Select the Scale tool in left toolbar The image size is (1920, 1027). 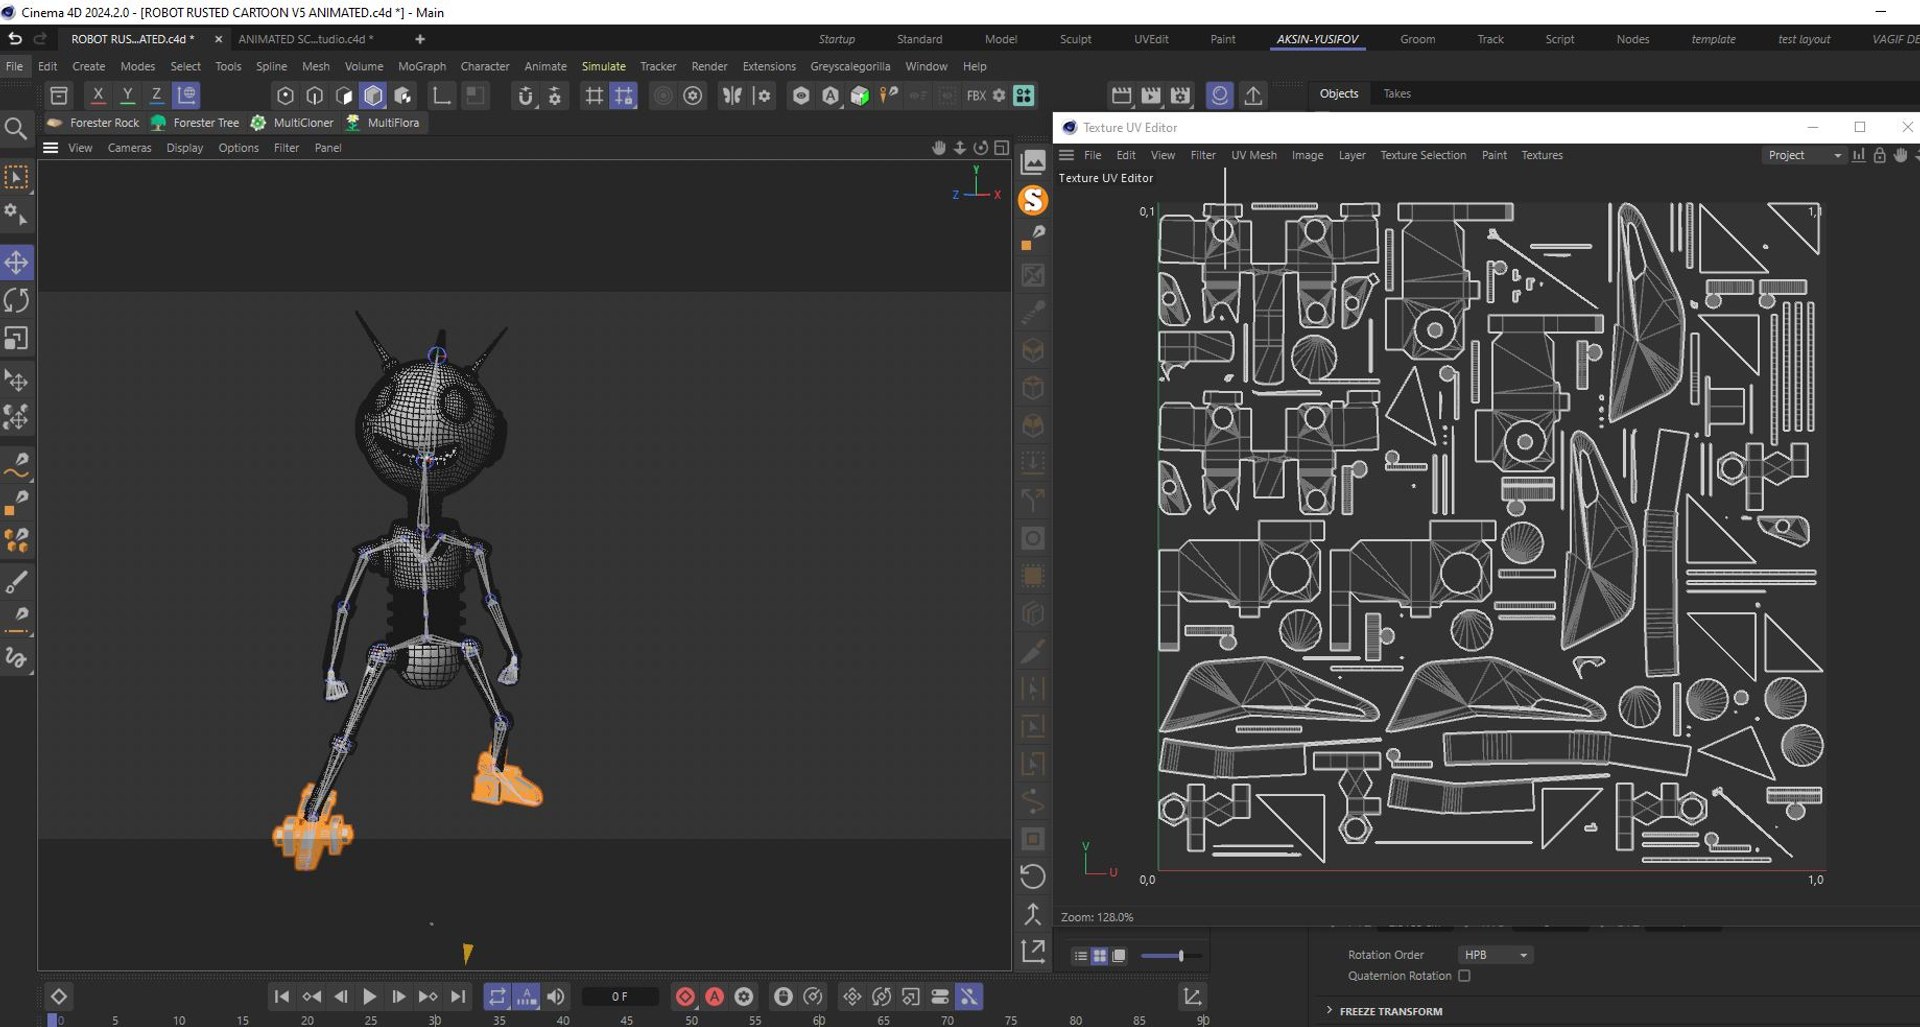[17, 339]
